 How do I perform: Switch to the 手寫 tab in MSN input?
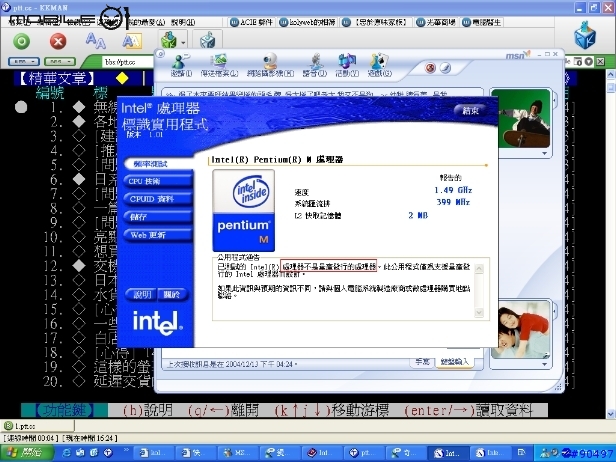point(422,361)
